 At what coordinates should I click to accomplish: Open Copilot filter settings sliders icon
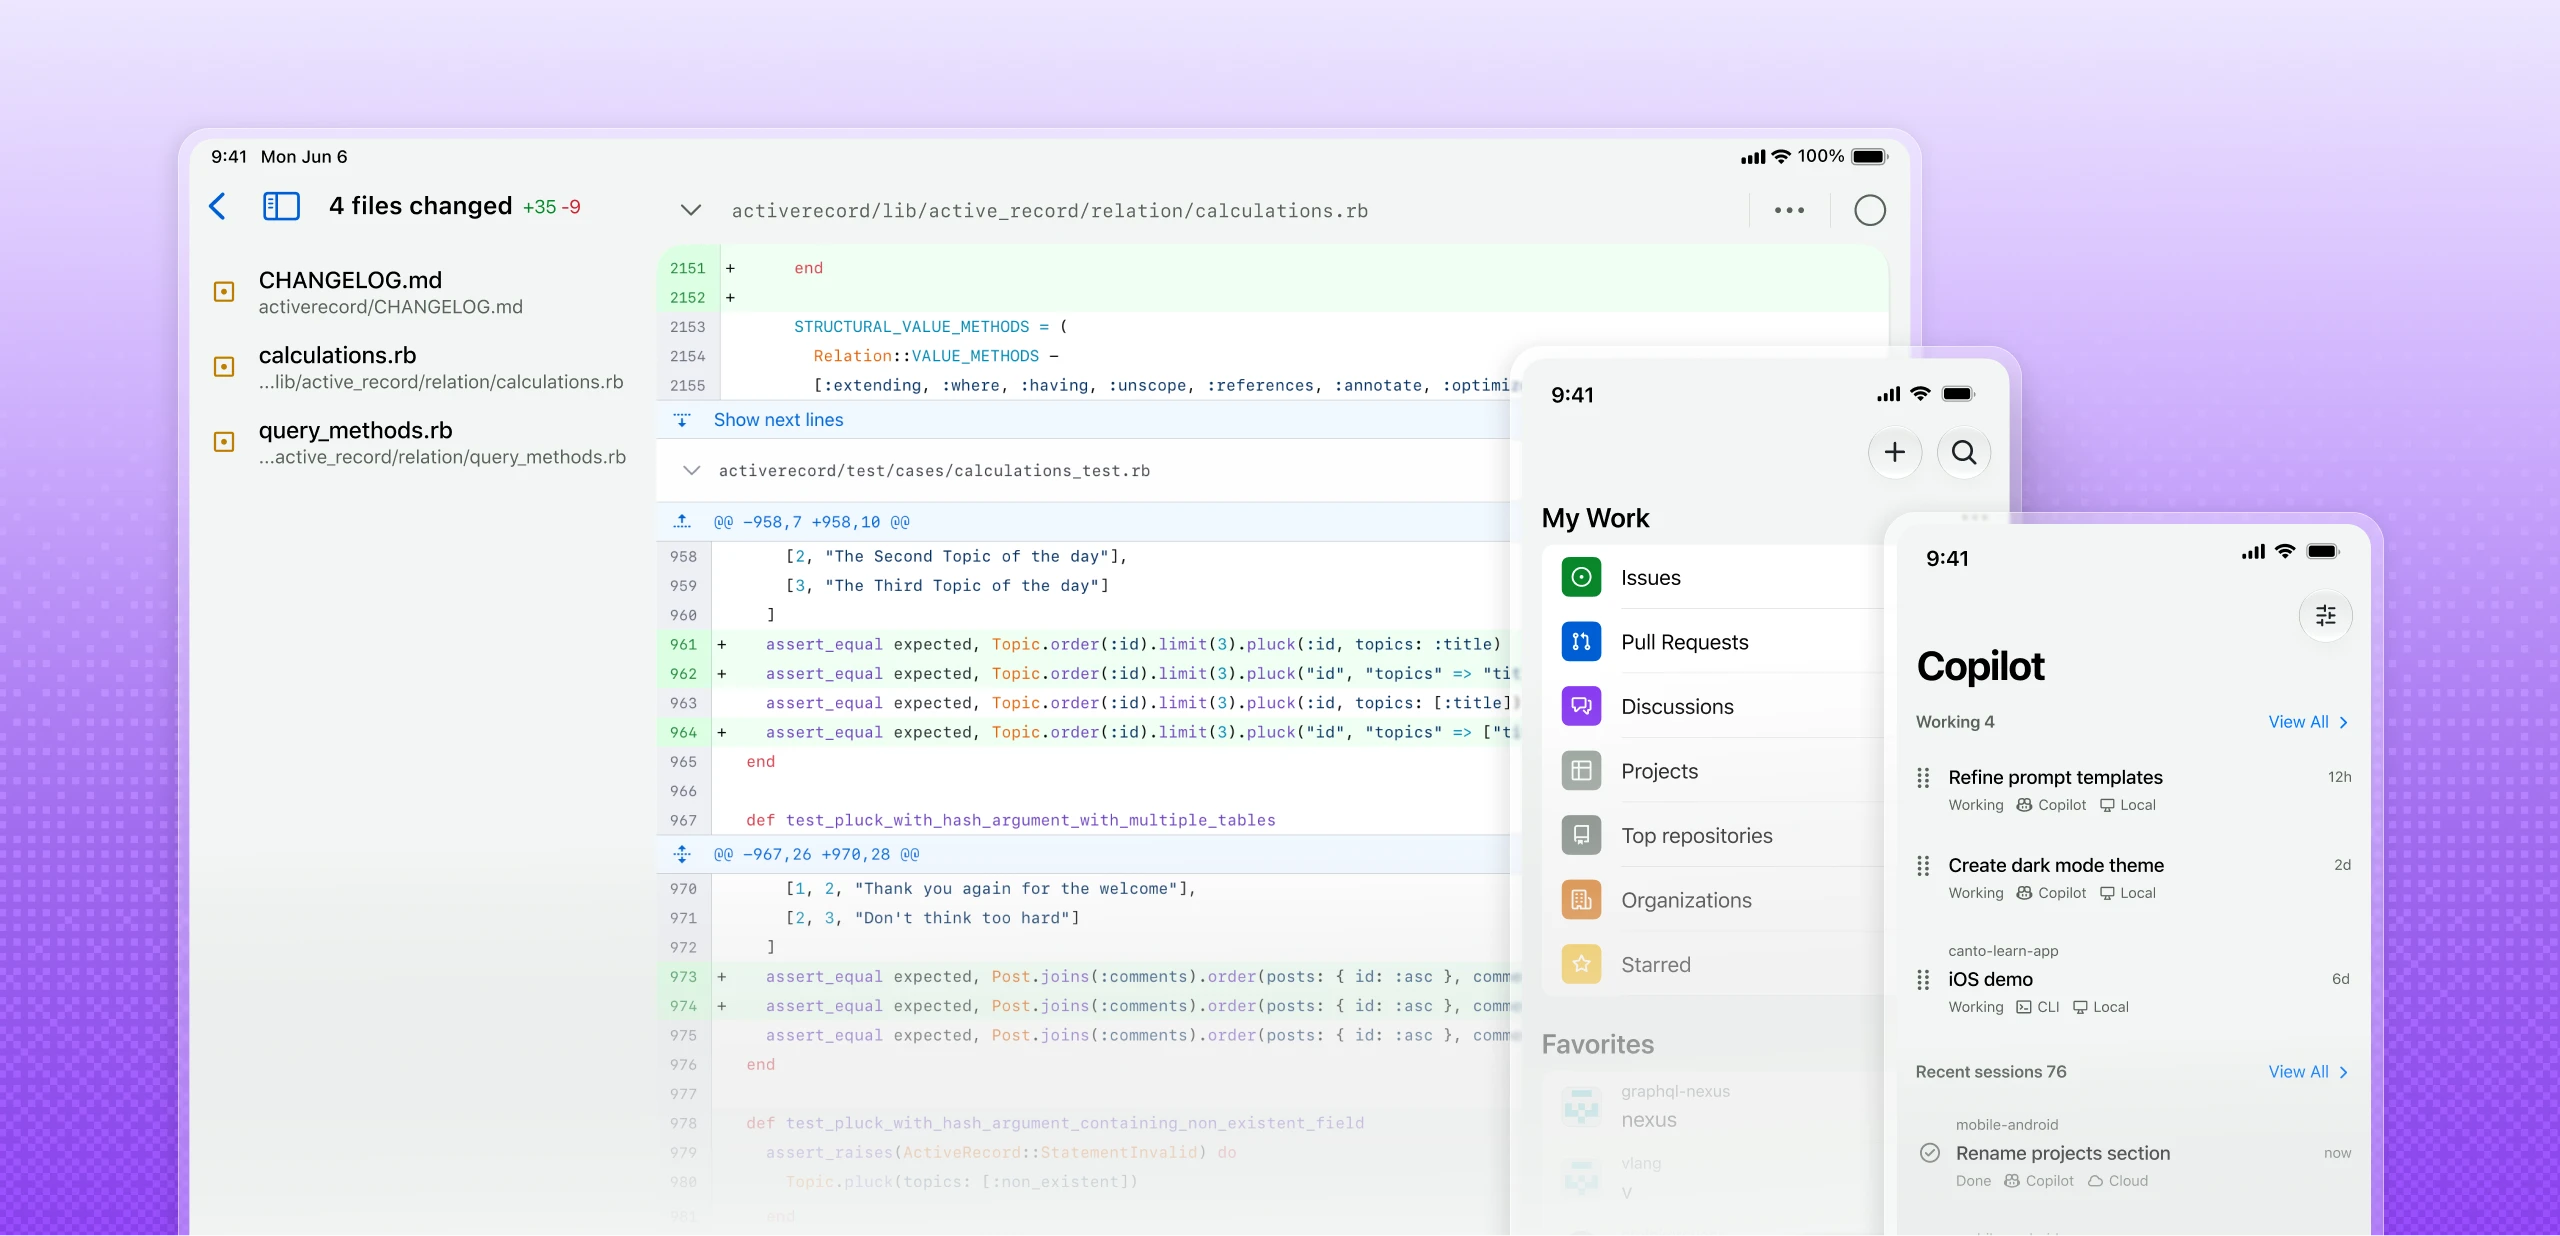point(2325,615)
